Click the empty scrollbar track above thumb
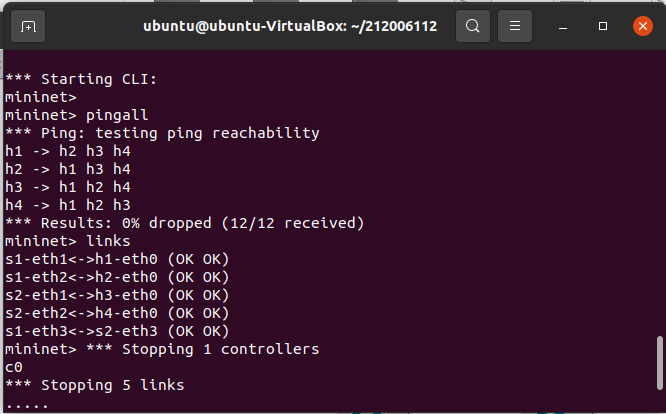Viewport: 666px width, 414px height. coord(658,200)
